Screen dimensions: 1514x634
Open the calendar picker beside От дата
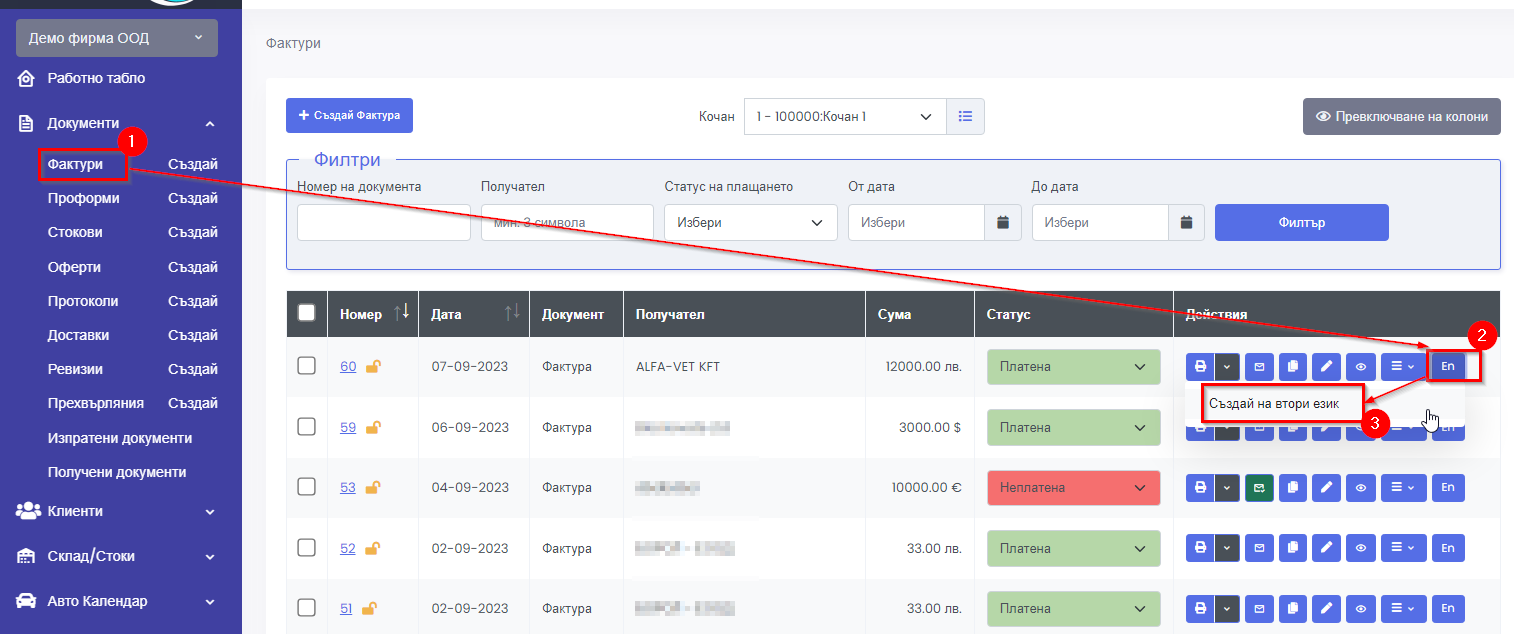tap(1003, 222)
